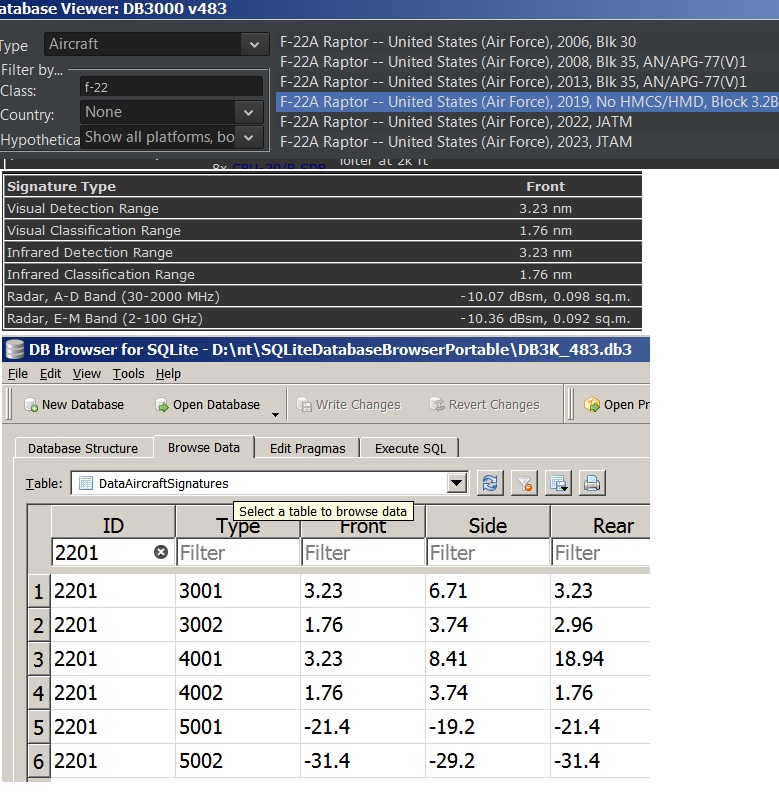Sort by the ID column header

pos(113,525)
